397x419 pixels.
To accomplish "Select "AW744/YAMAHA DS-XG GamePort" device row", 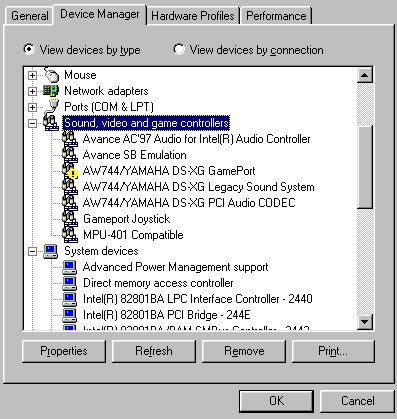I will [169, 171].
